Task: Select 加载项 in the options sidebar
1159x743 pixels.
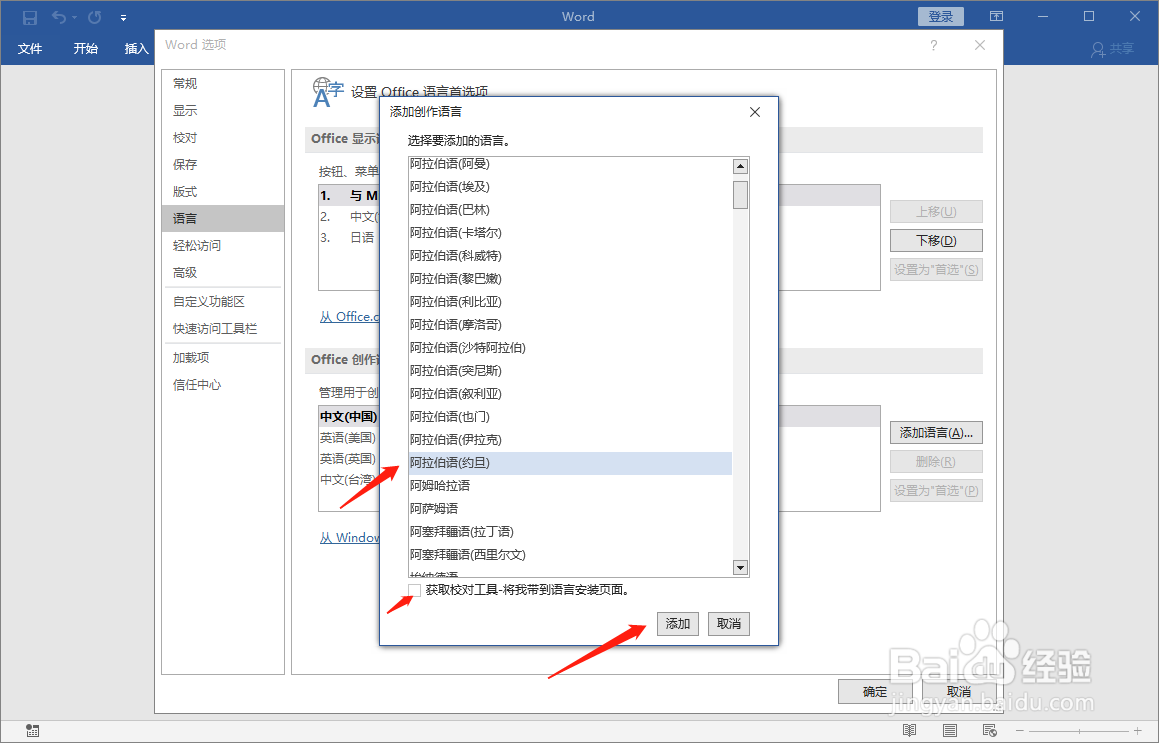Action: 222,358
